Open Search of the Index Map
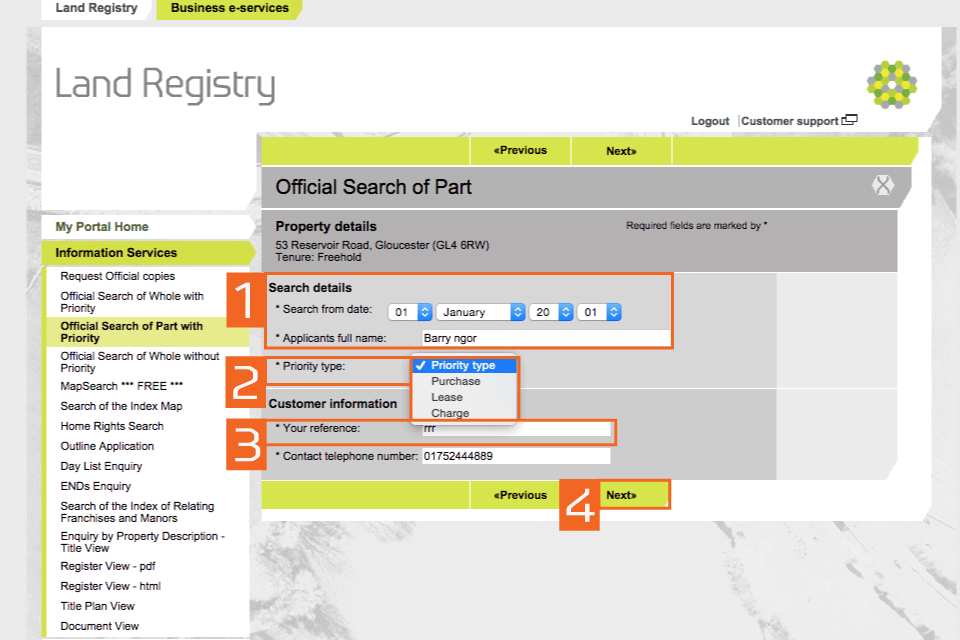The width and height of the screenshot is (960, 640). pyautogui.click(x=121, y=406)
